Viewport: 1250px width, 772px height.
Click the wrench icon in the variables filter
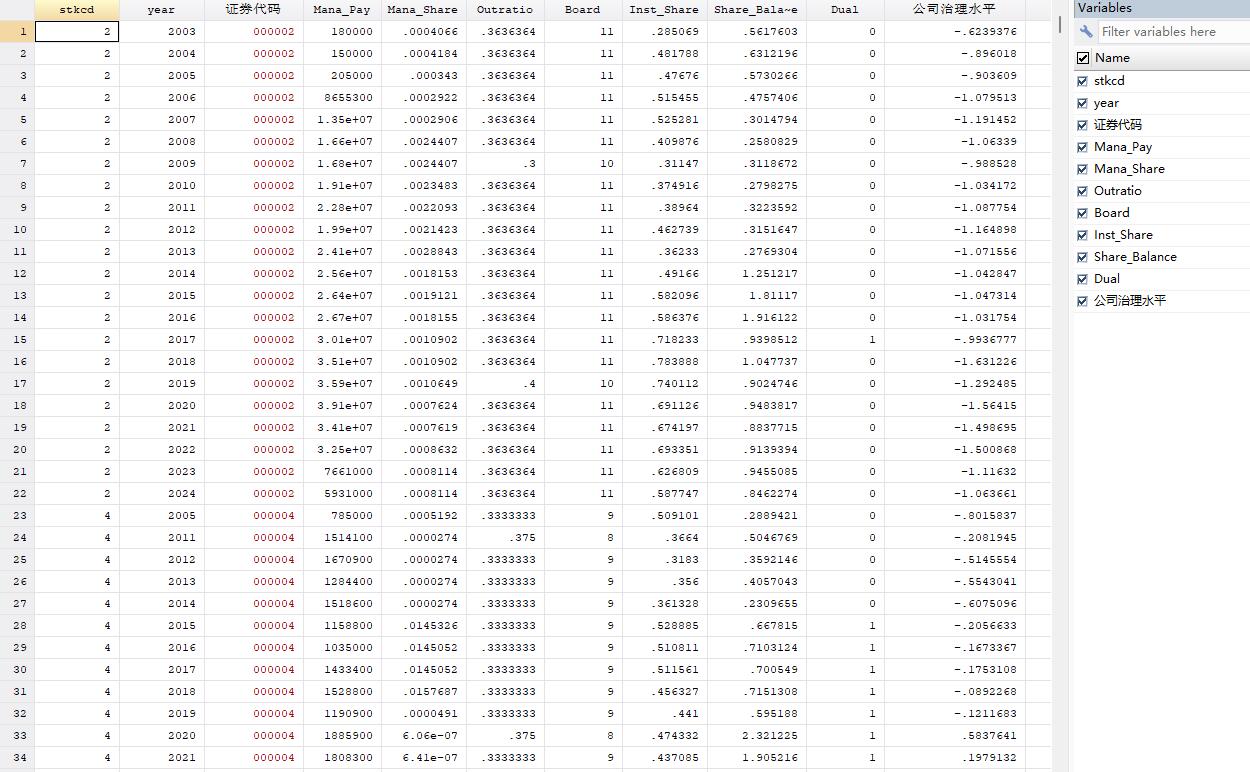[1086, 32]
